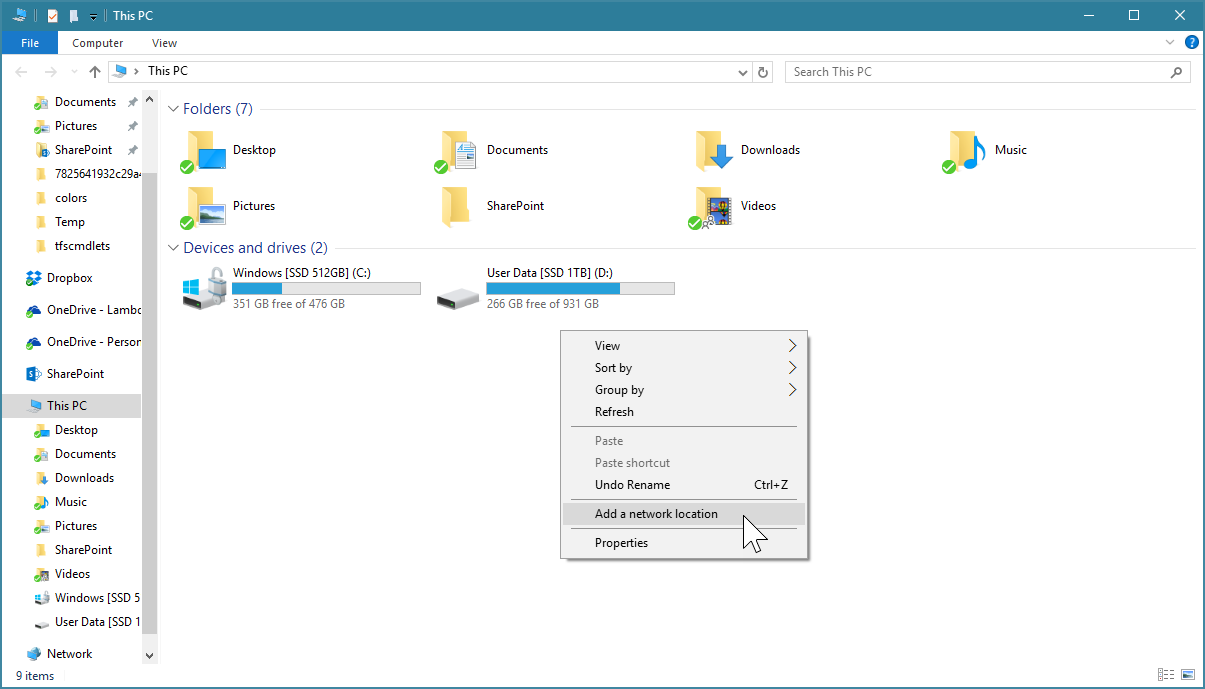Viewport: 1205px width, 689px height.
Task: Click the New folder quick access icon
Action: tap(73, 16)
